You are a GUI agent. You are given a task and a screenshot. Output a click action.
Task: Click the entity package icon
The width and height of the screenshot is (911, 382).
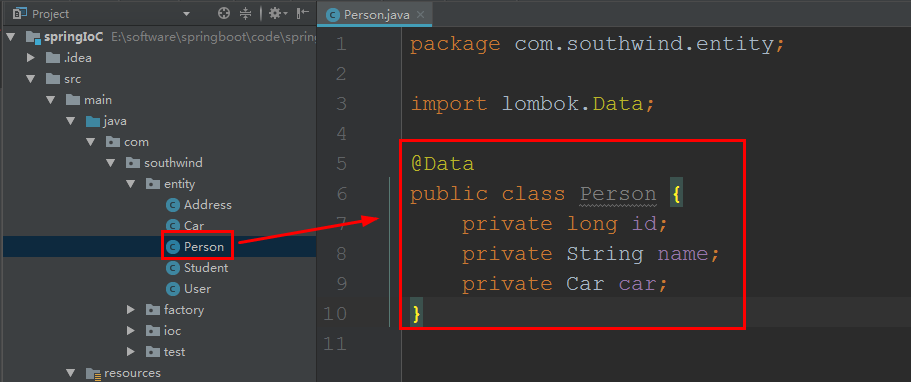pos(153,184)
